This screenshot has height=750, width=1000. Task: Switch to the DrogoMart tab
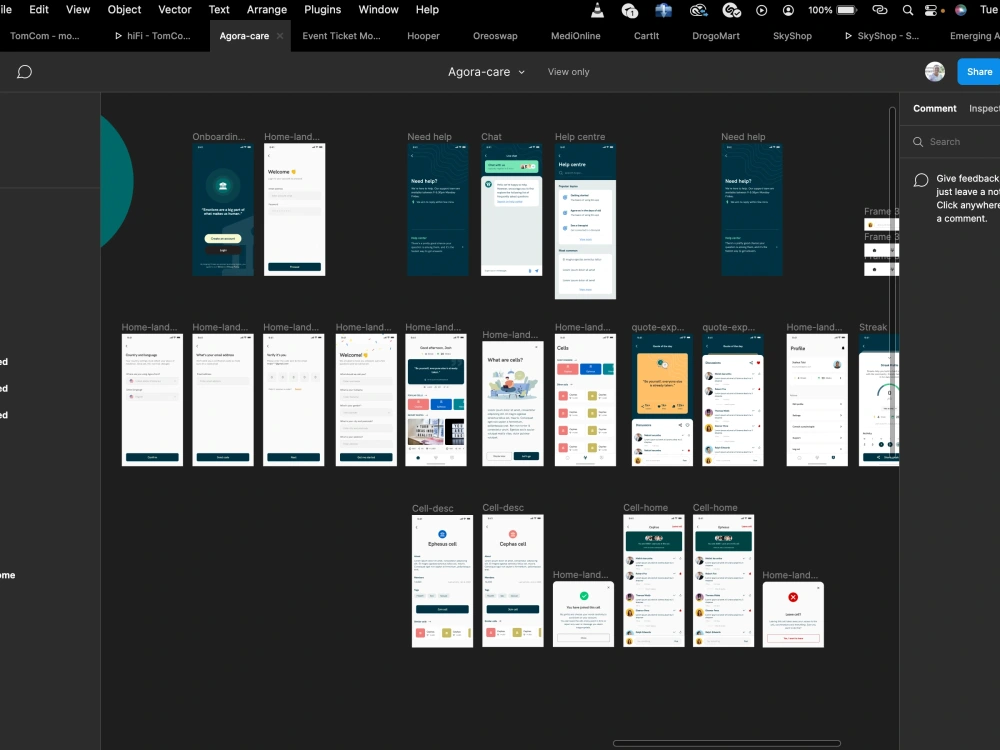[x=716, y=36]
